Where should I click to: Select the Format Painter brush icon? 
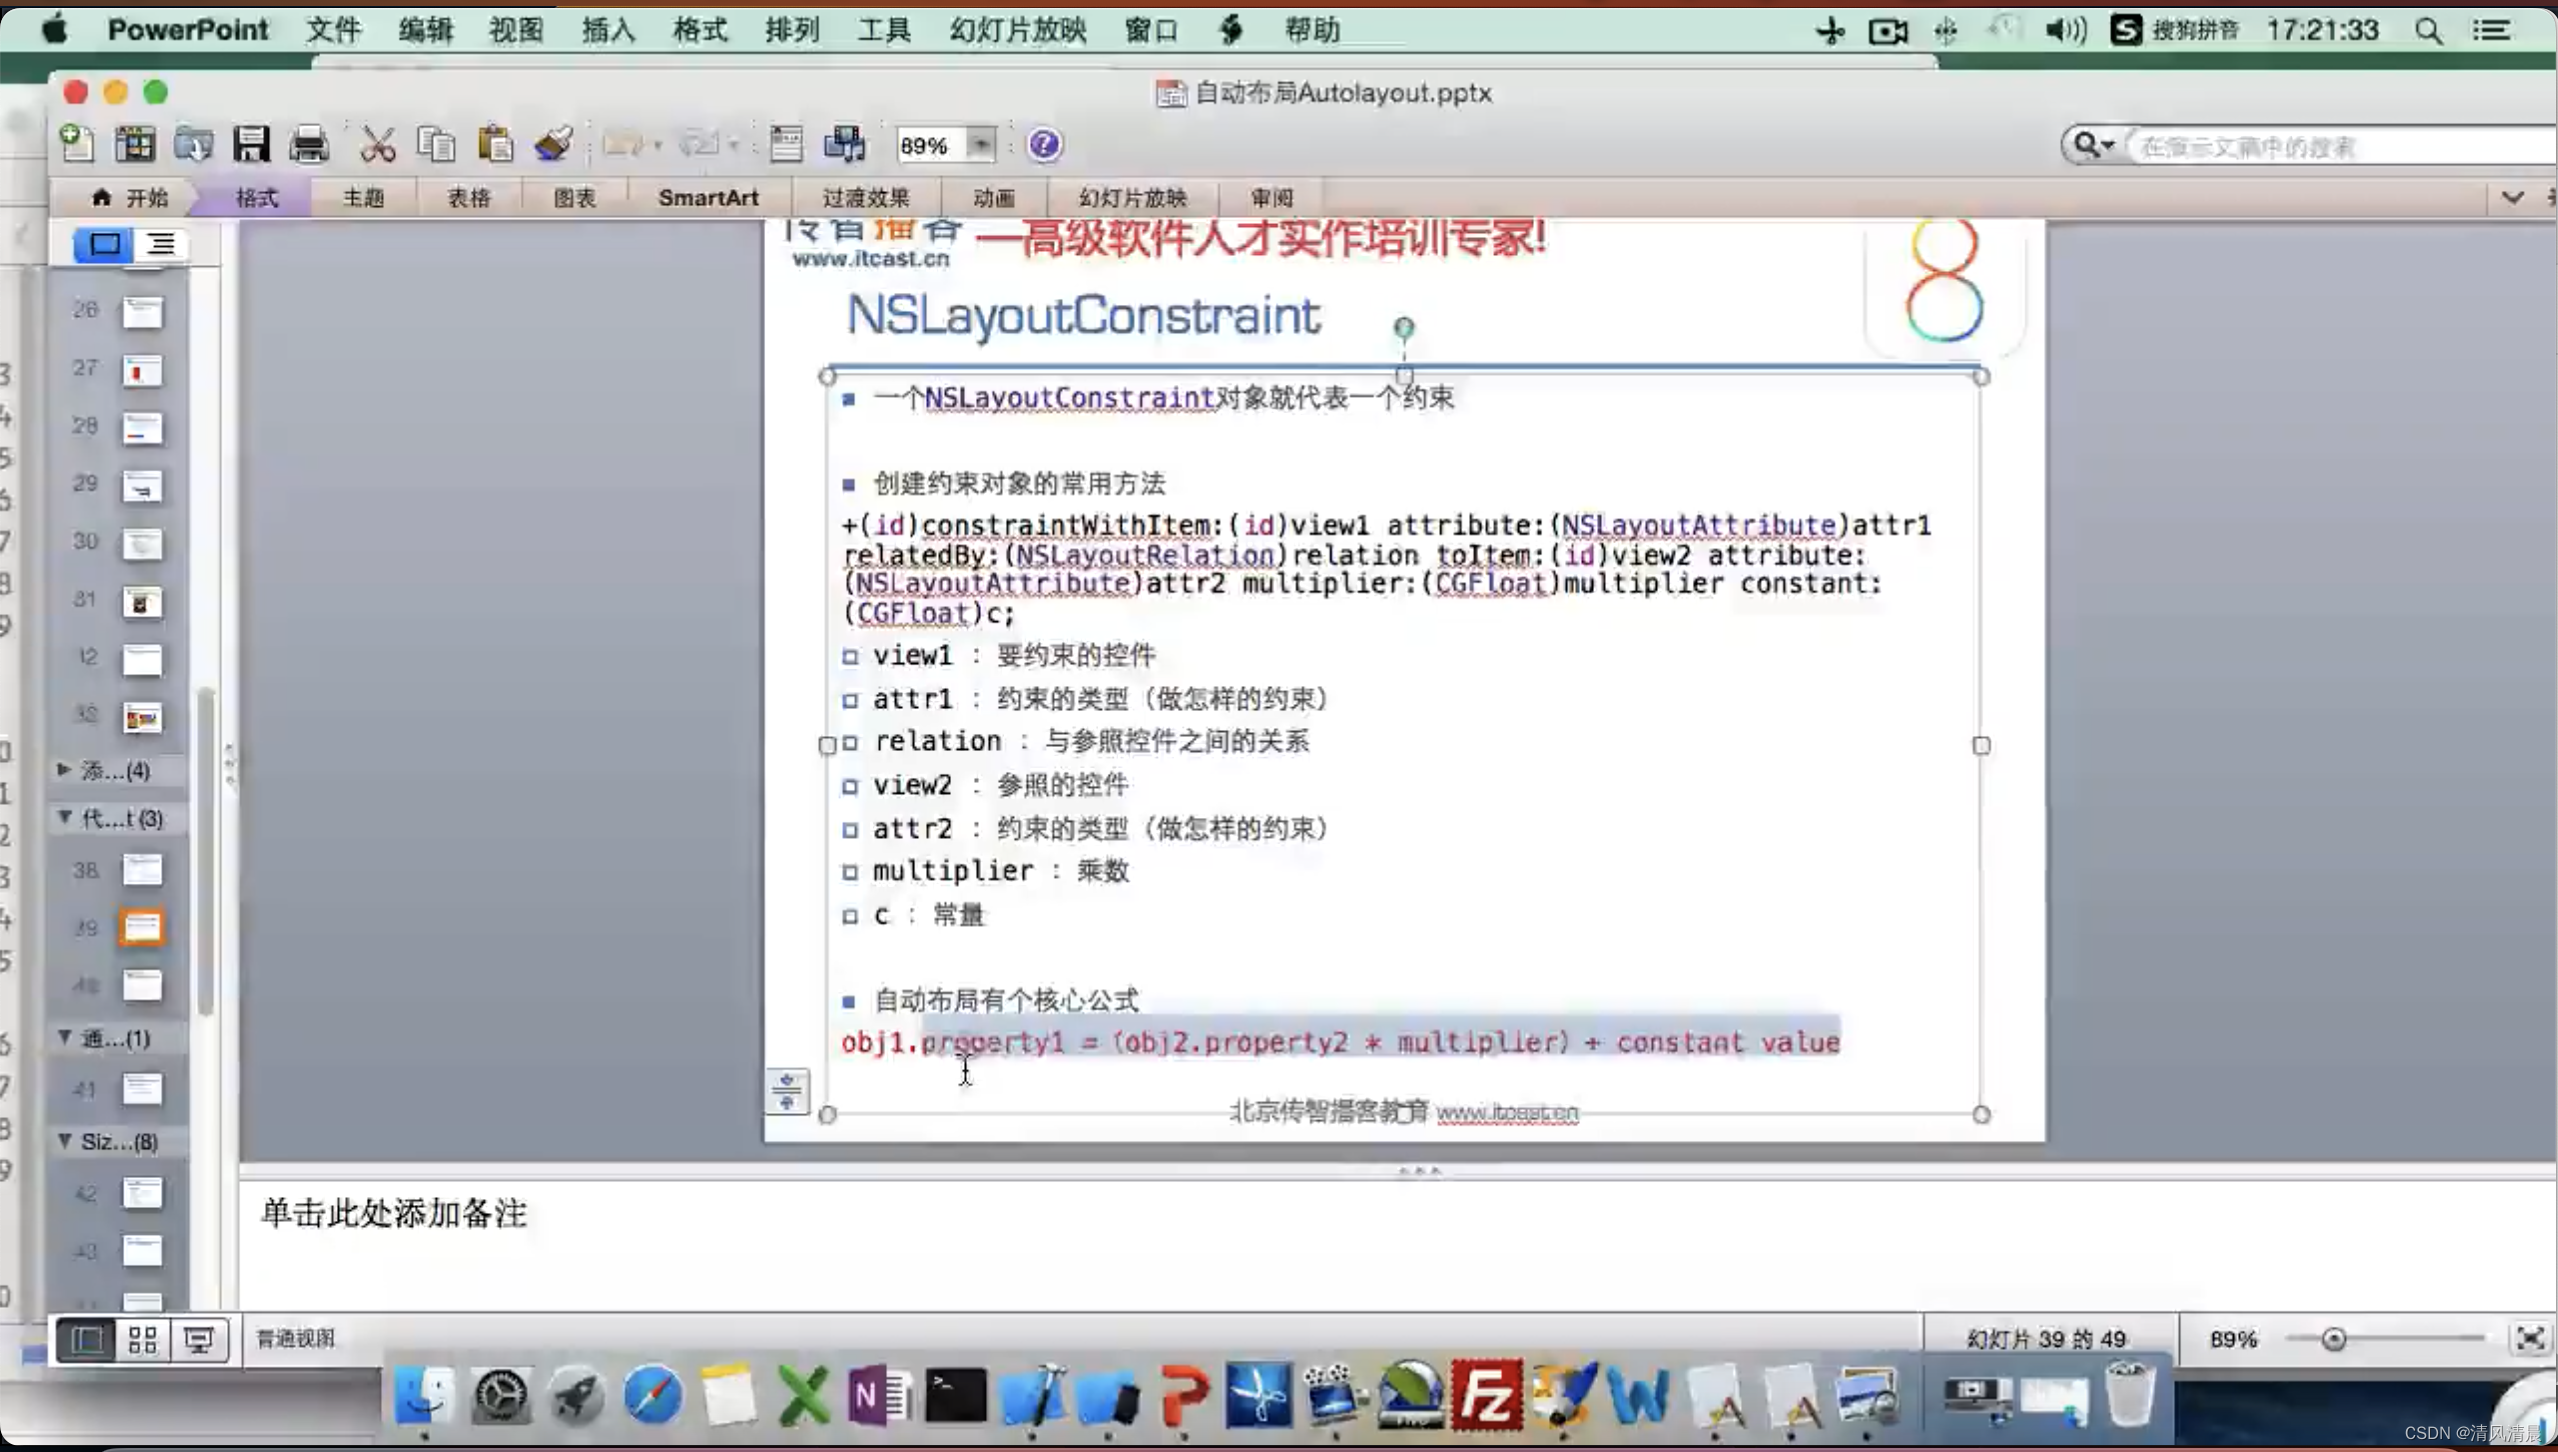pyautogui.click(x=553, y=145)
